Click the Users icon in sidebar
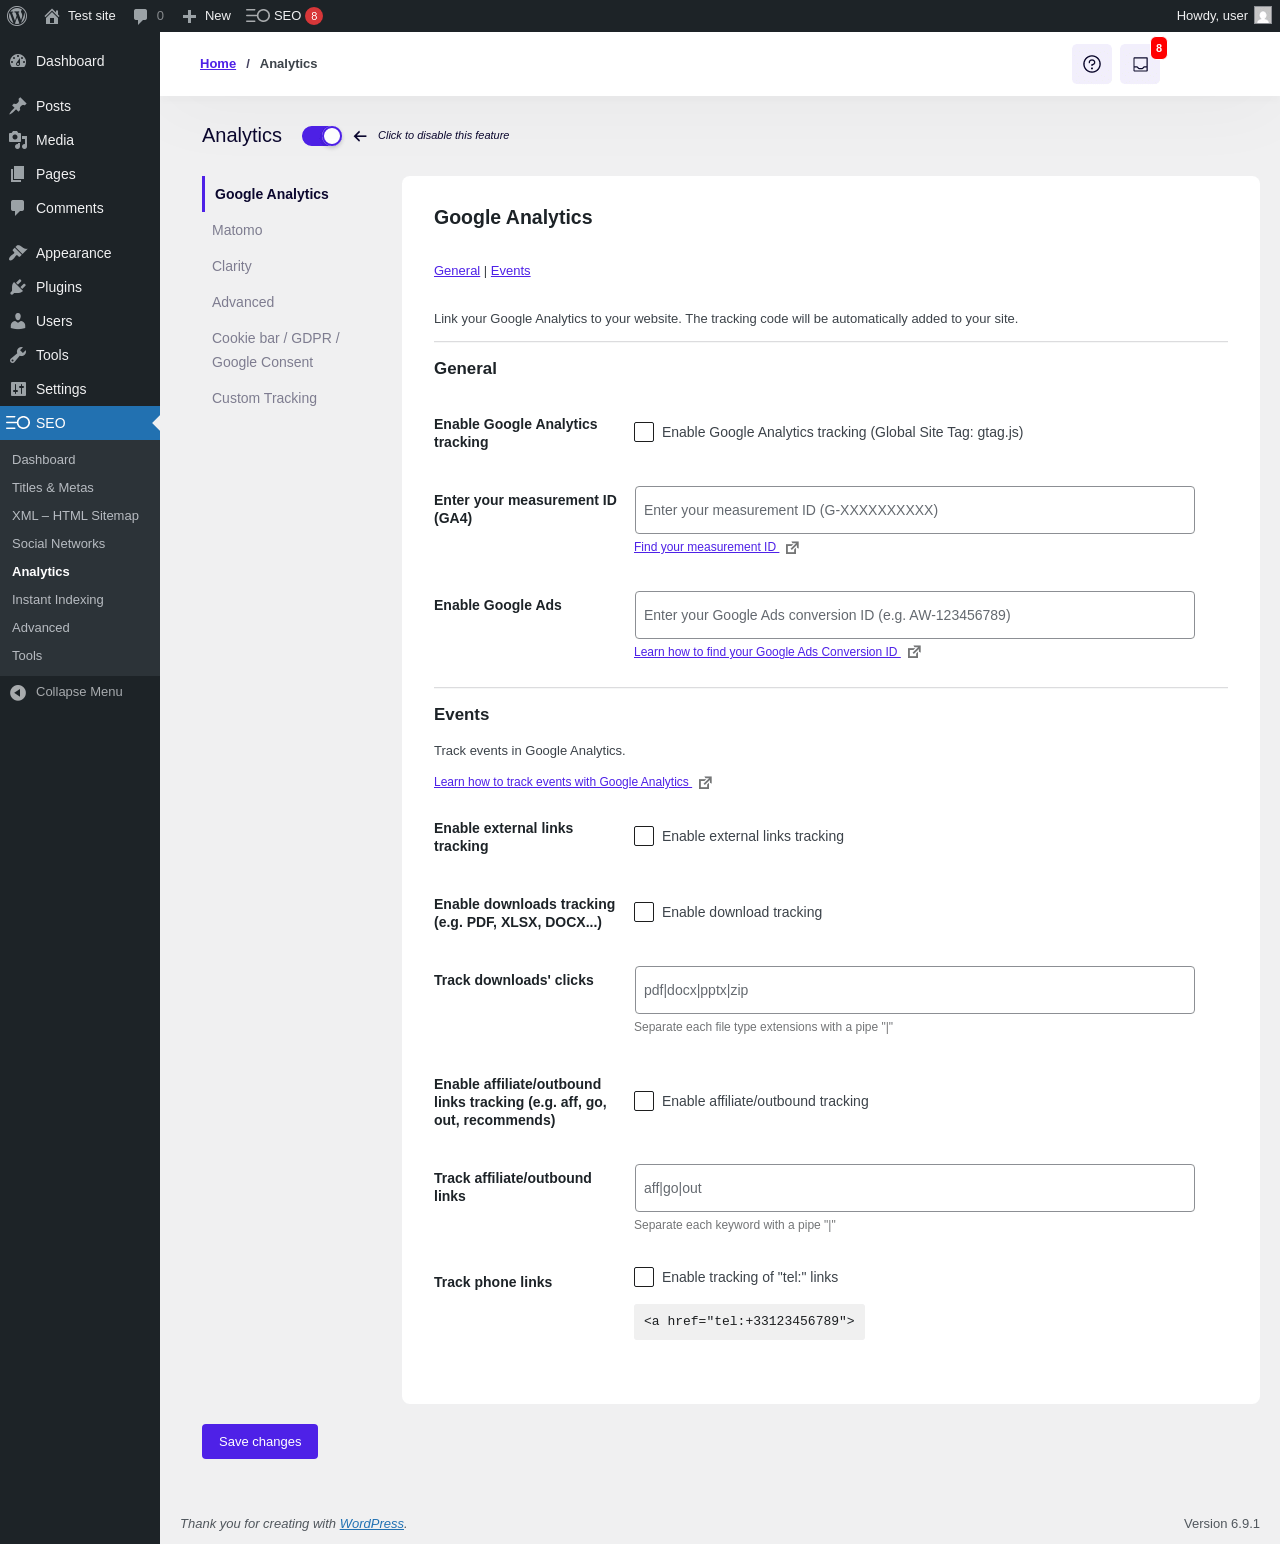 [x=18, y=321]
